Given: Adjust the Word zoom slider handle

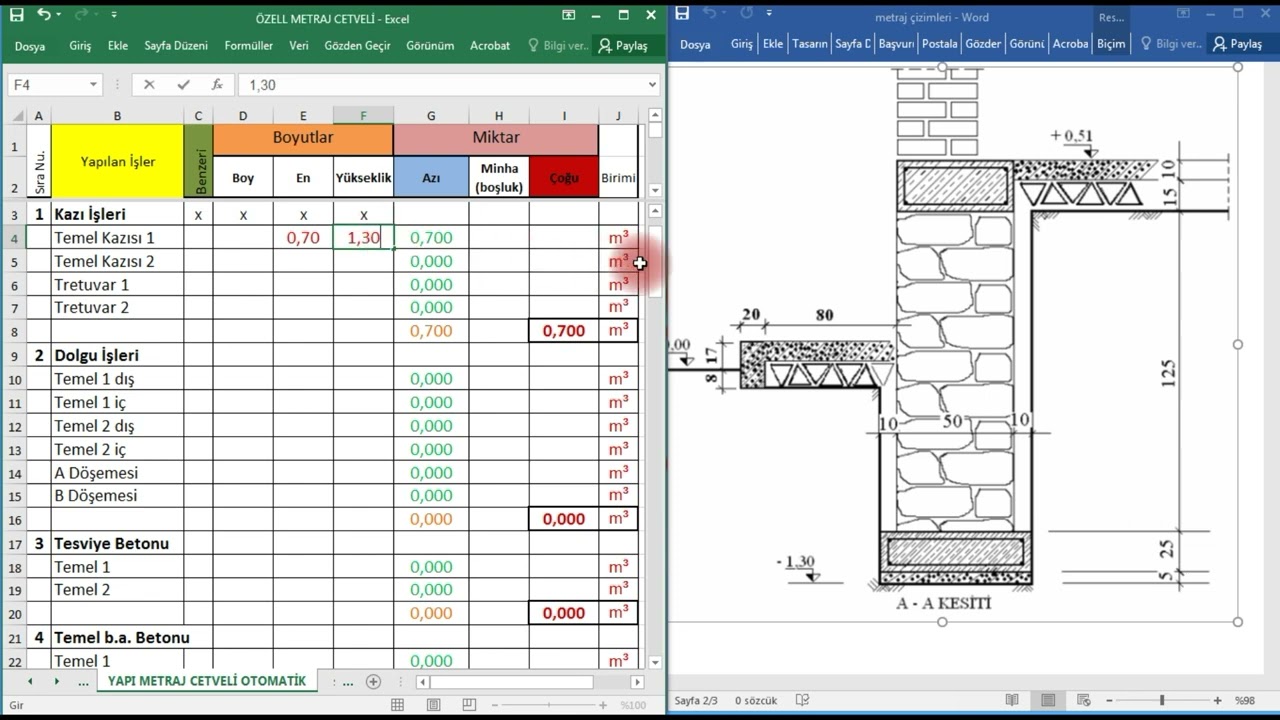Looking at the screenshot, I should coord(1162,701).
